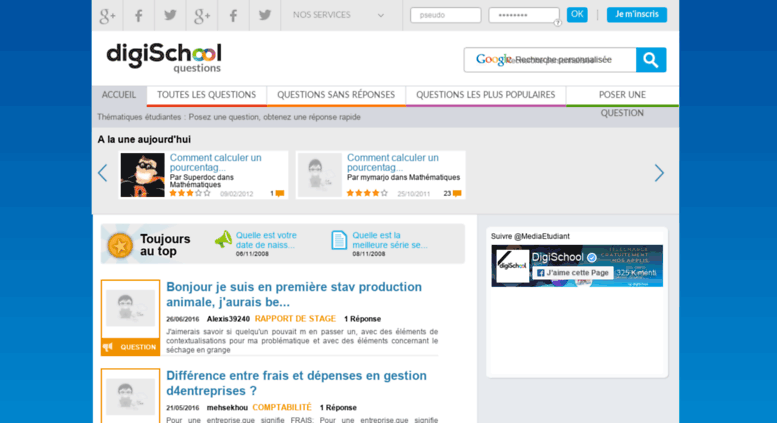
Task: Click the username Alexis39240
Action: [x=228, y=319]
